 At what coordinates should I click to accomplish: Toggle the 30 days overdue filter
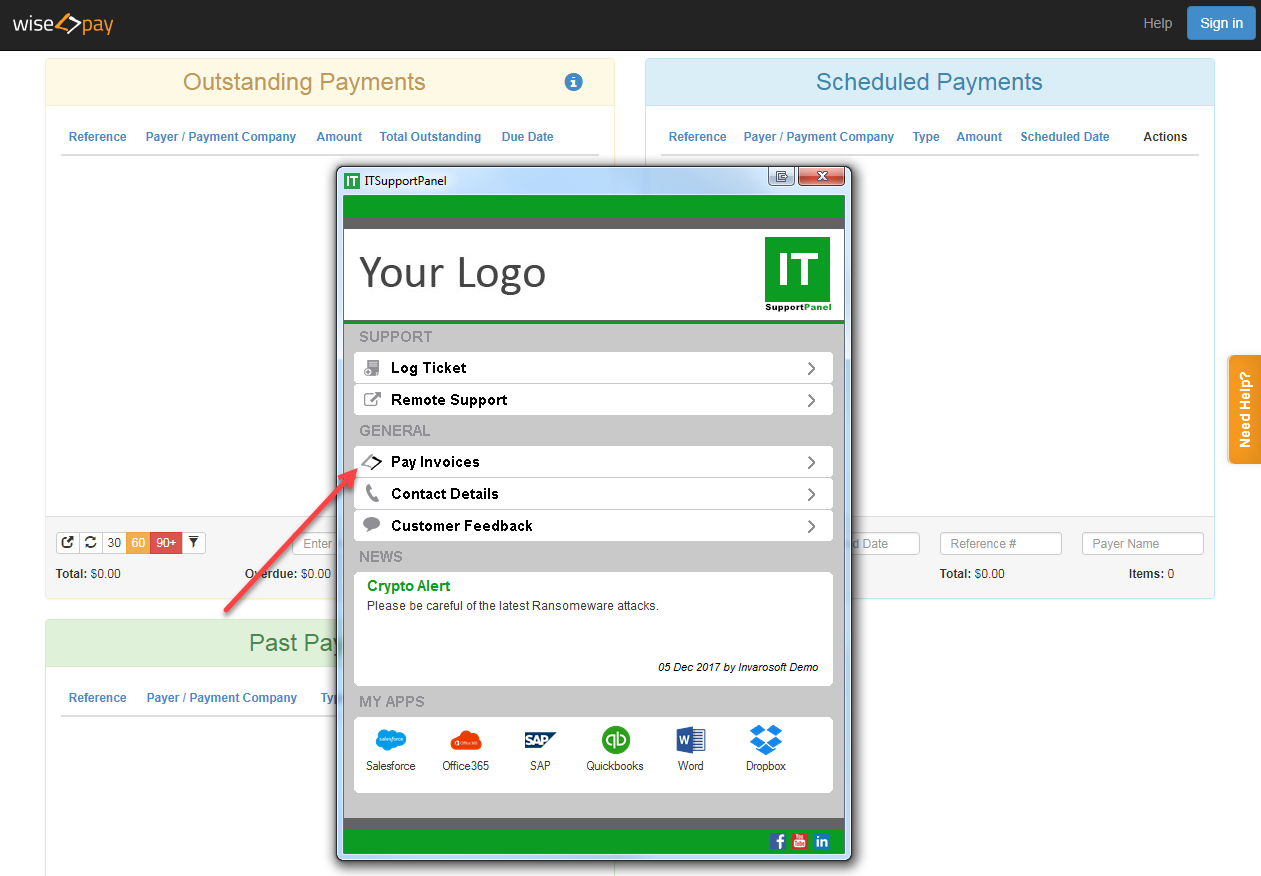pyautogui.click(x=114, y=543)
